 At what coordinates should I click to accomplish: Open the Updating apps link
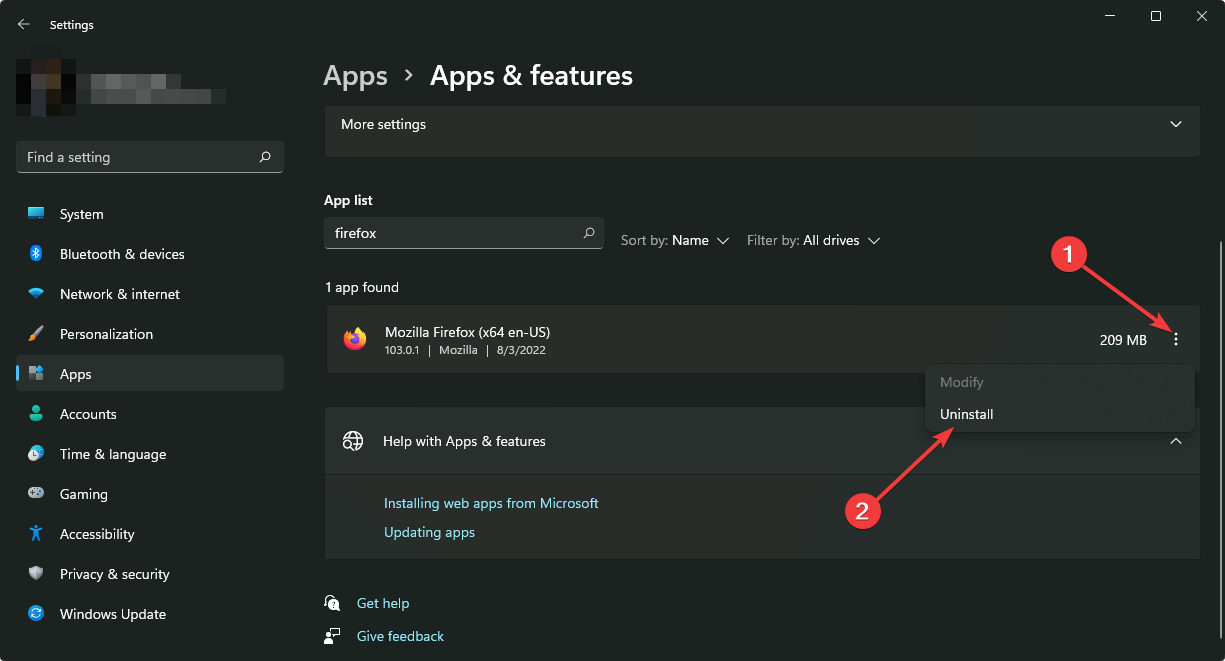pyautogui.click(x=429, y=533)
